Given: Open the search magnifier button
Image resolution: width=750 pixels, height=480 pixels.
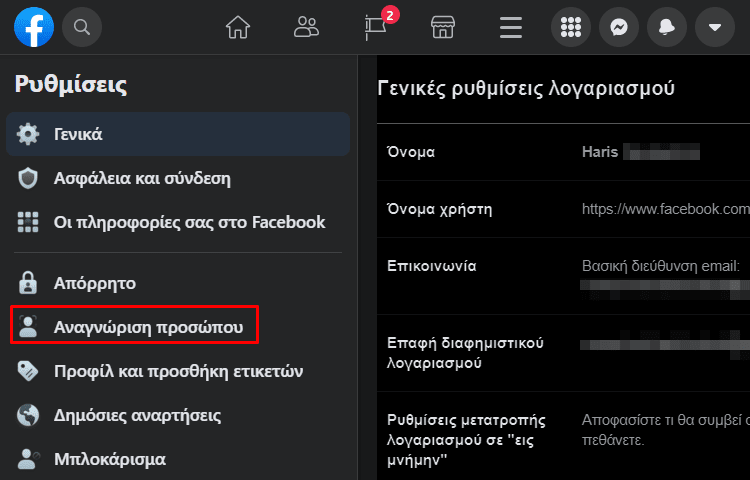Looking at the screenshot, I should (82, 27).
